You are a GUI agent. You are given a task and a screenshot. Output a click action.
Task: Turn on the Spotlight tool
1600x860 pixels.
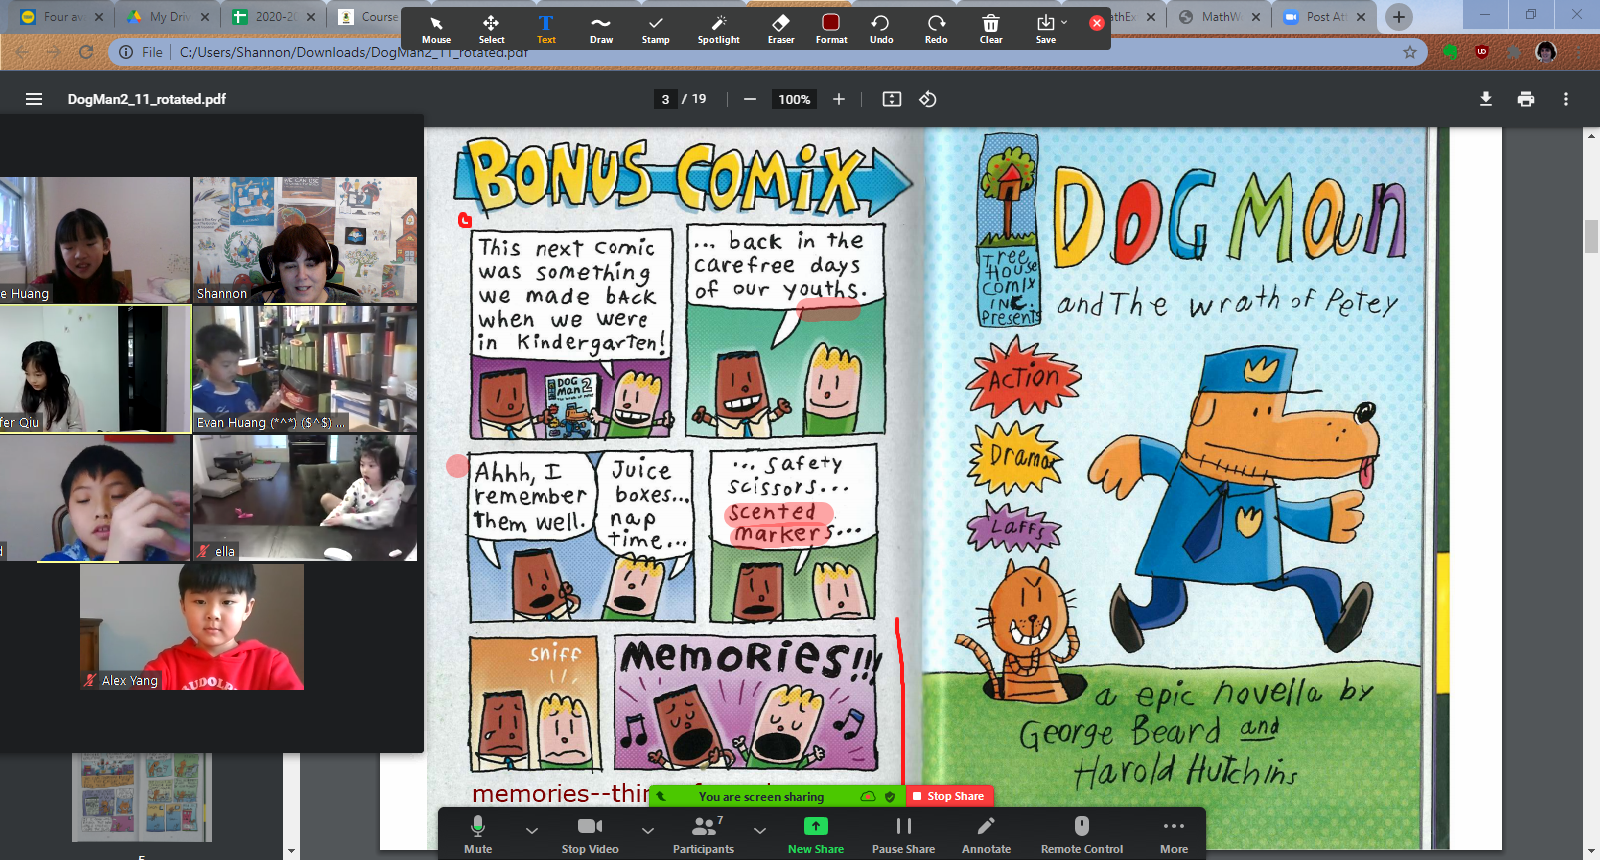(719, 29)
